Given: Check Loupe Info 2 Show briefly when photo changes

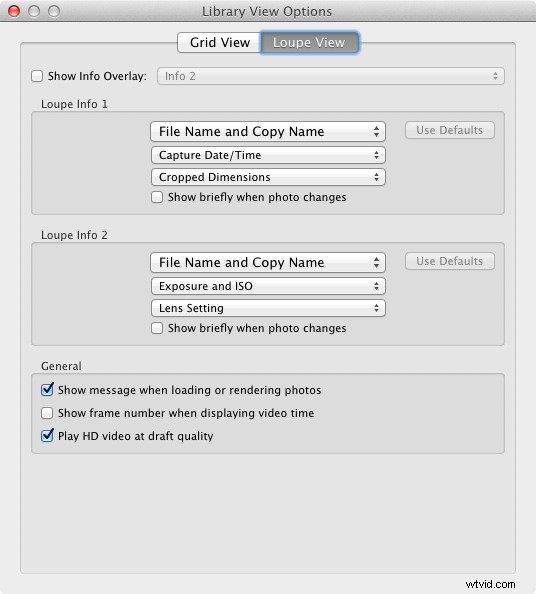Looking at the screenshot, I should [x=157, y=328].
